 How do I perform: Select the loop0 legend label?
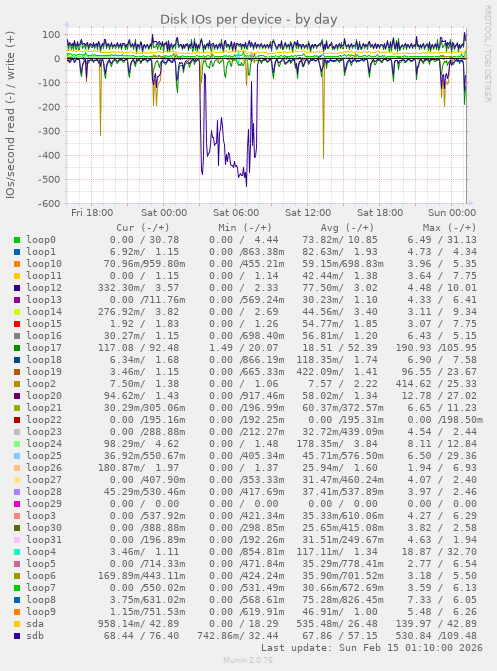[41, 240]
